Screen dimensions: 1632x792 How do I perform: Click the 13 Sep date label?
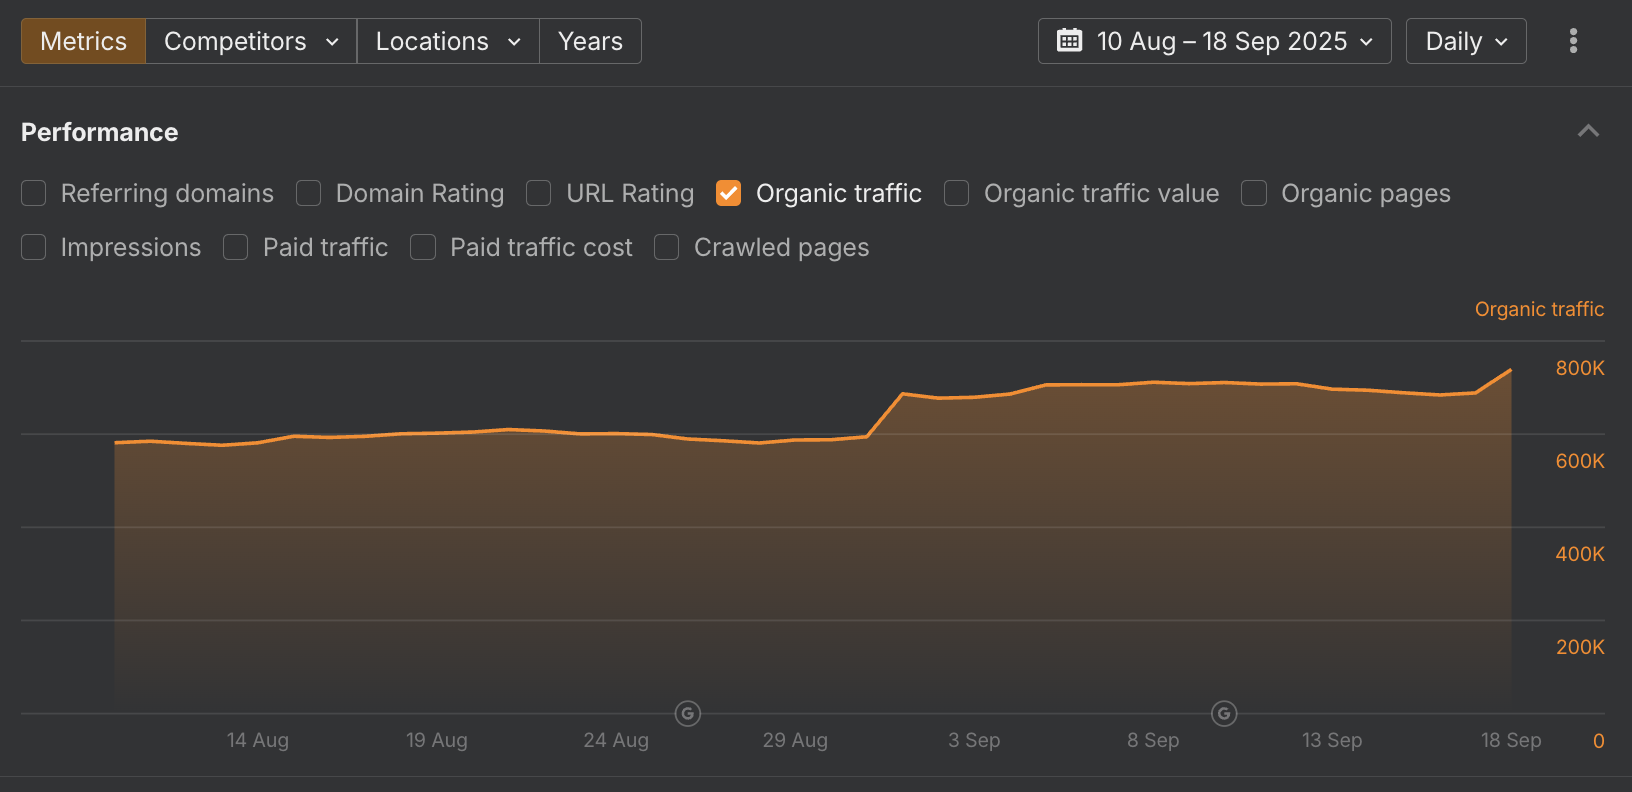coord(1332,740)
